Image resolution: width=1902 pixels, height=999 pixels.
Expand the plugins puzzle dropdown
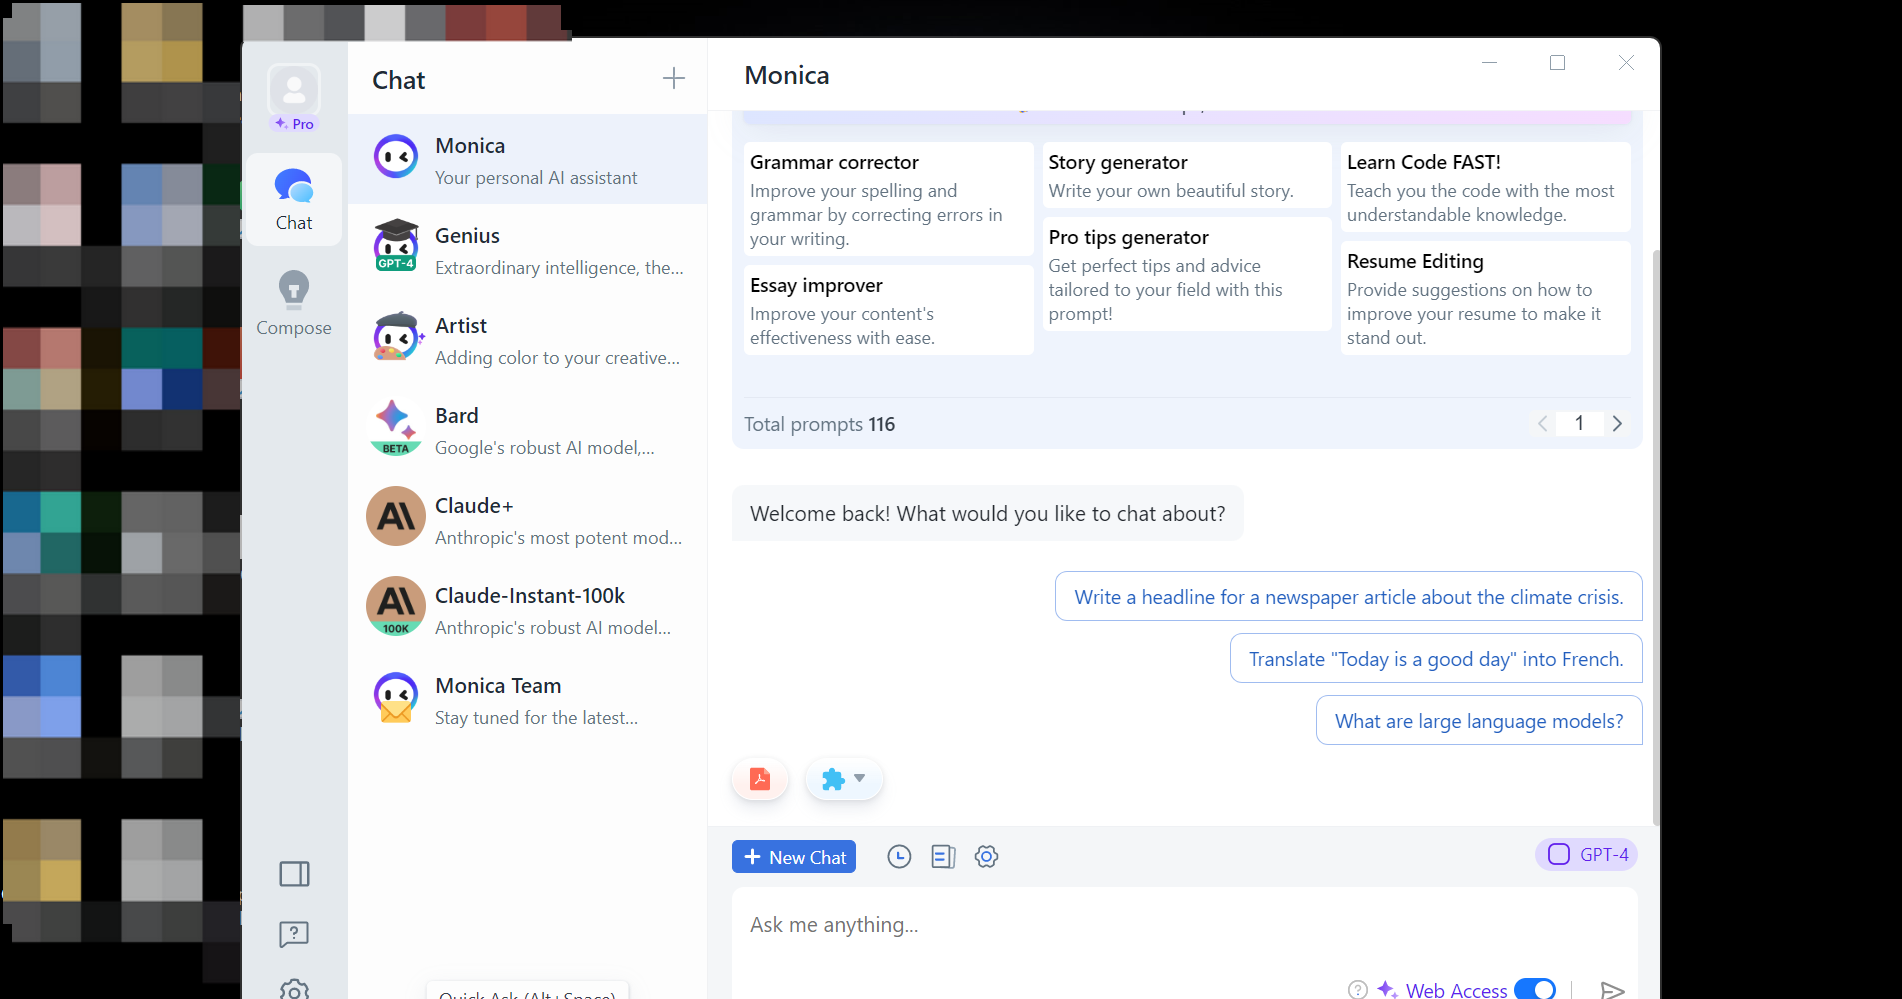point(844,779)
